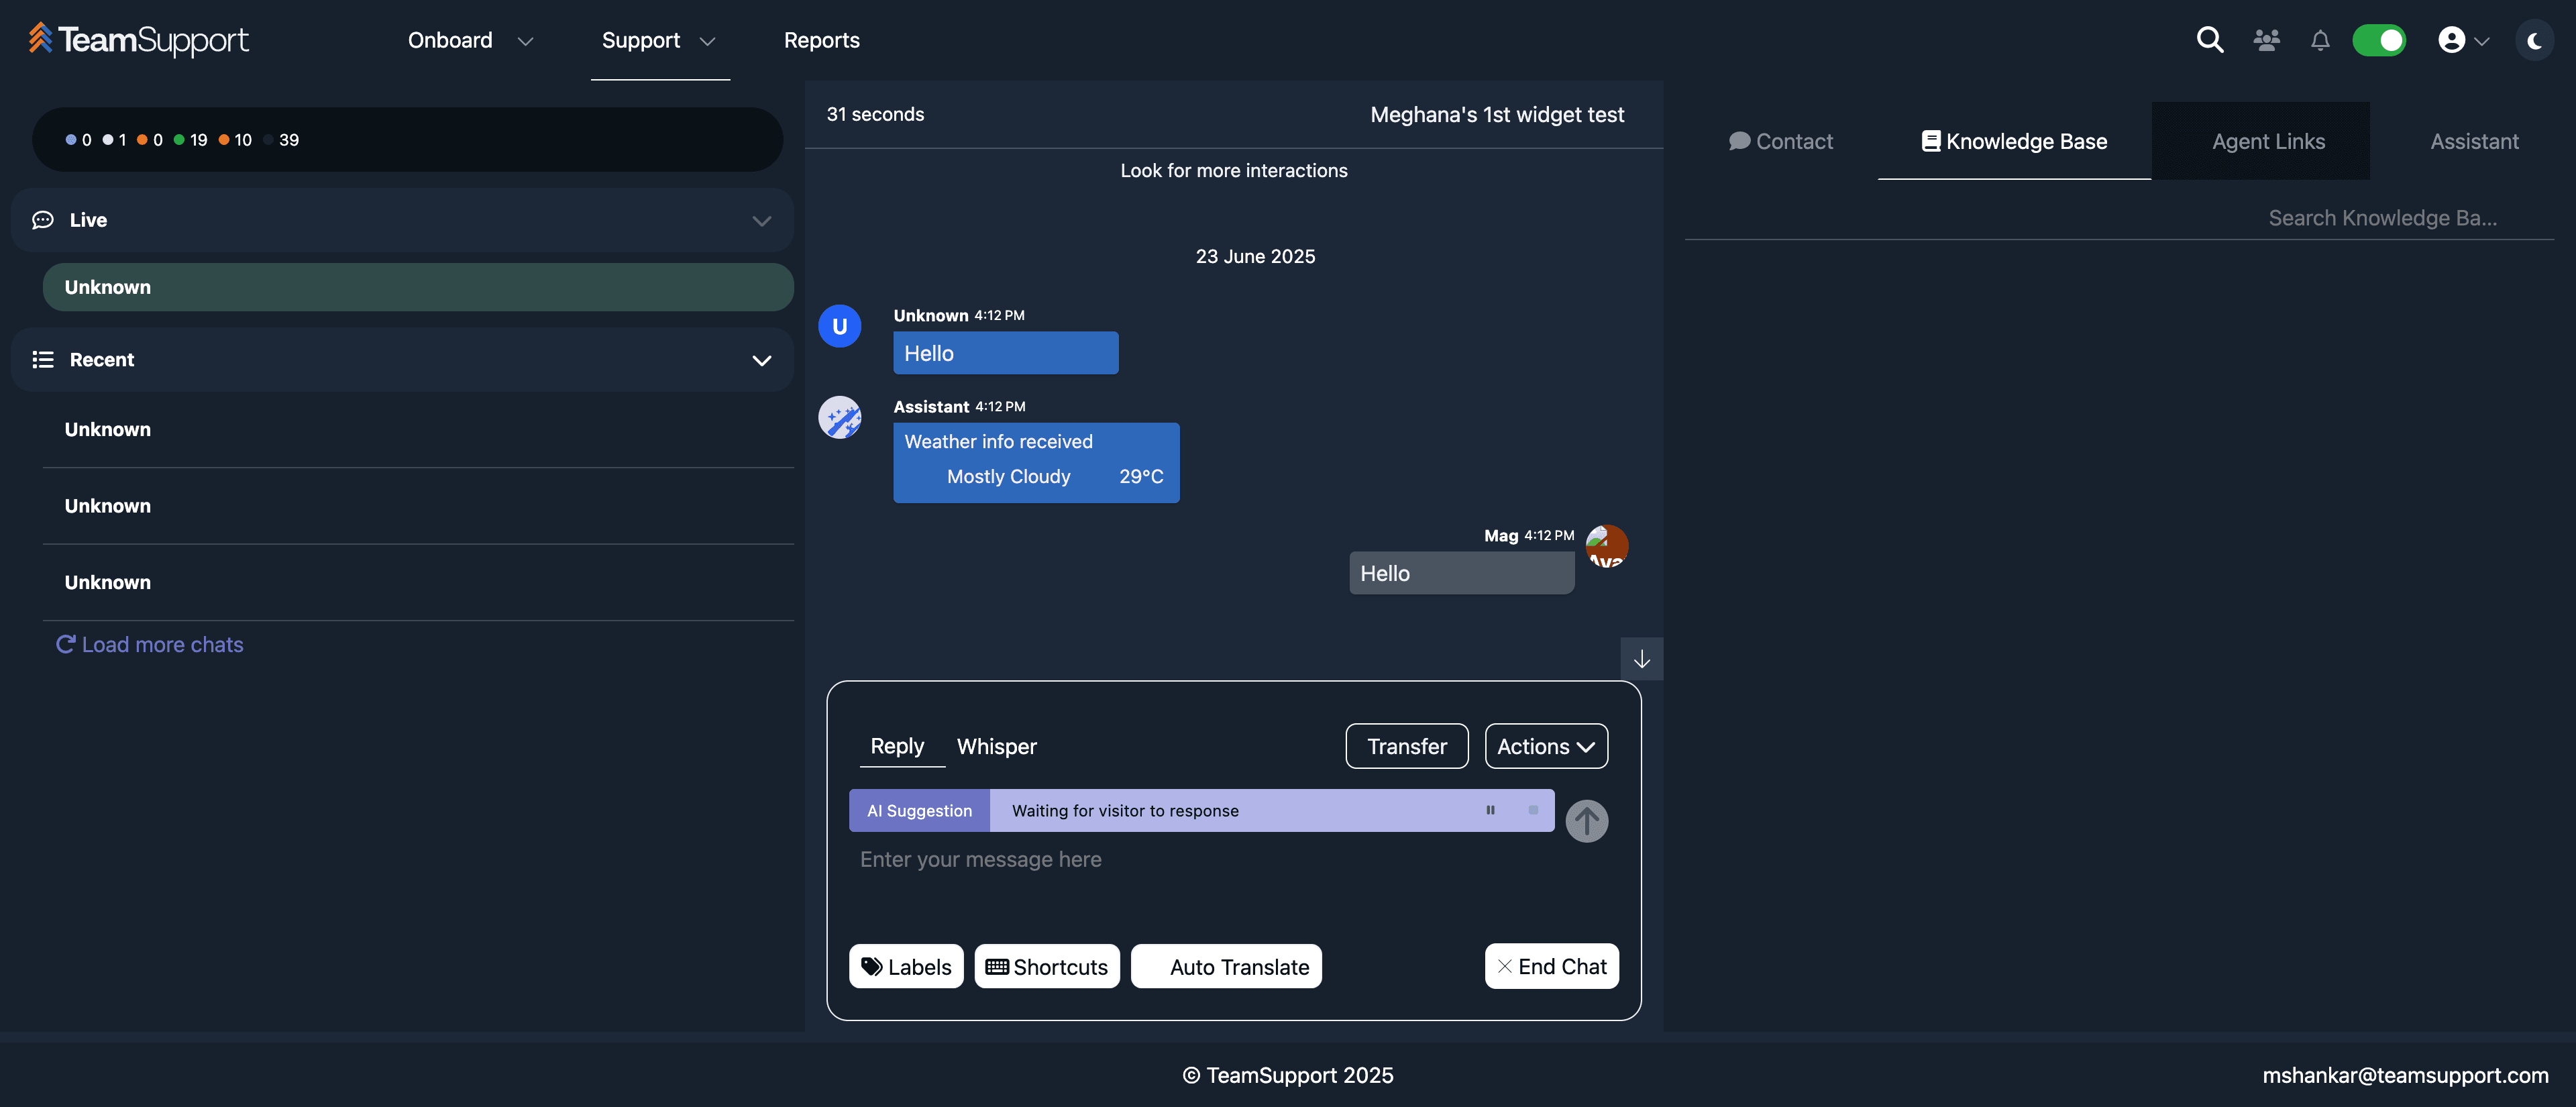Click Look for more interactions
The width and height of the screenshot is (2576, 1107).
click(x=1233, y=171)
